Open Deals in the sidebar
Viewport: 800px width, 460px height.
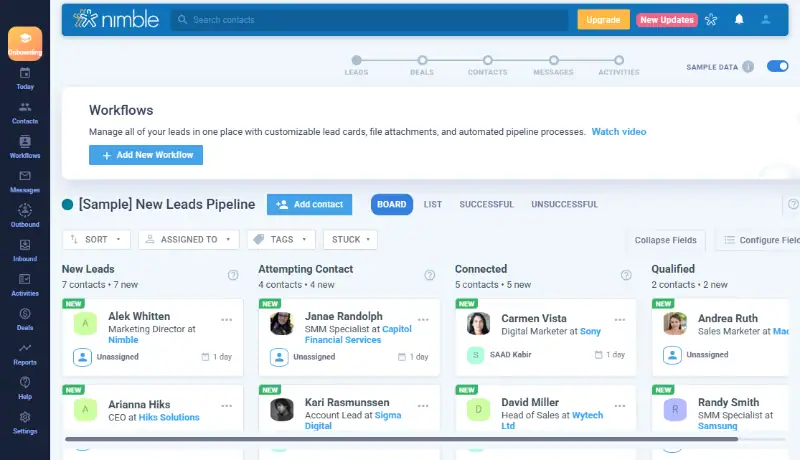pos(25,320)
